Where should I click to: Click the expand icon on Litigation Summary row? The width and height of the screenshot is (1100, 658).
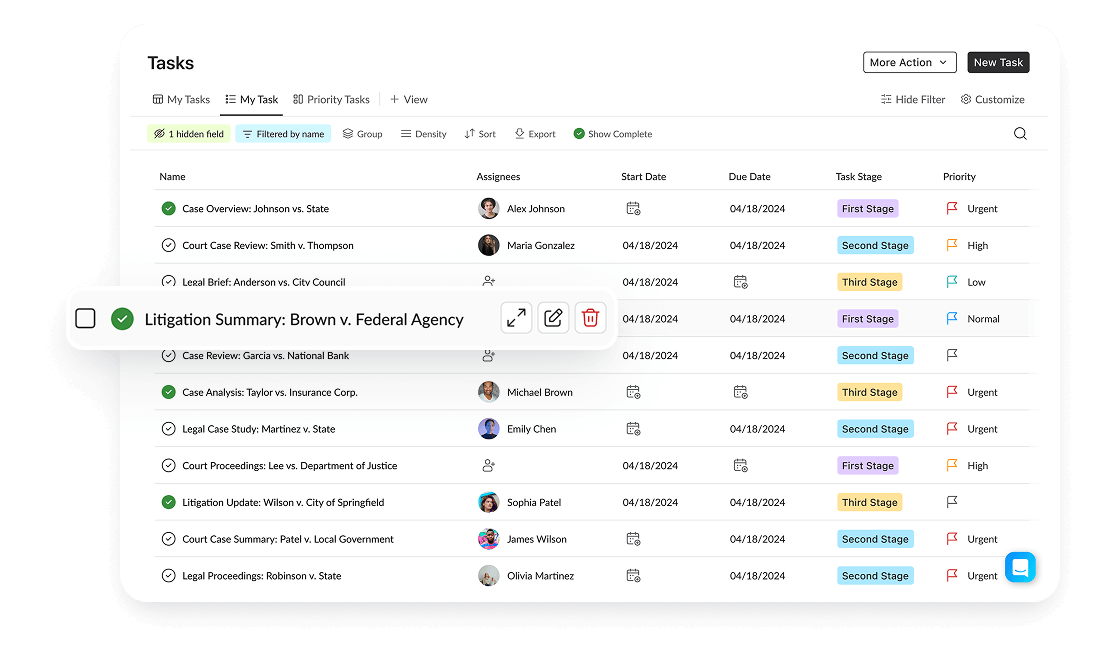coord(516,318)
